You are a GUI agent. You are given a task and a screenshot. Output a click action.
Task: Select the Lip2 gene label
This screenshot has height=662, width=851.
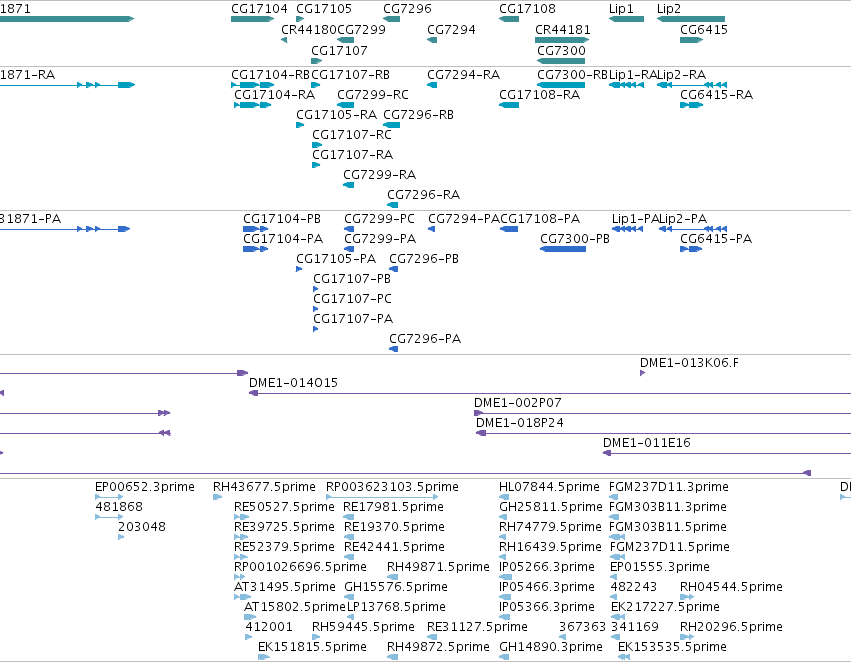click(x=669, y=9)
